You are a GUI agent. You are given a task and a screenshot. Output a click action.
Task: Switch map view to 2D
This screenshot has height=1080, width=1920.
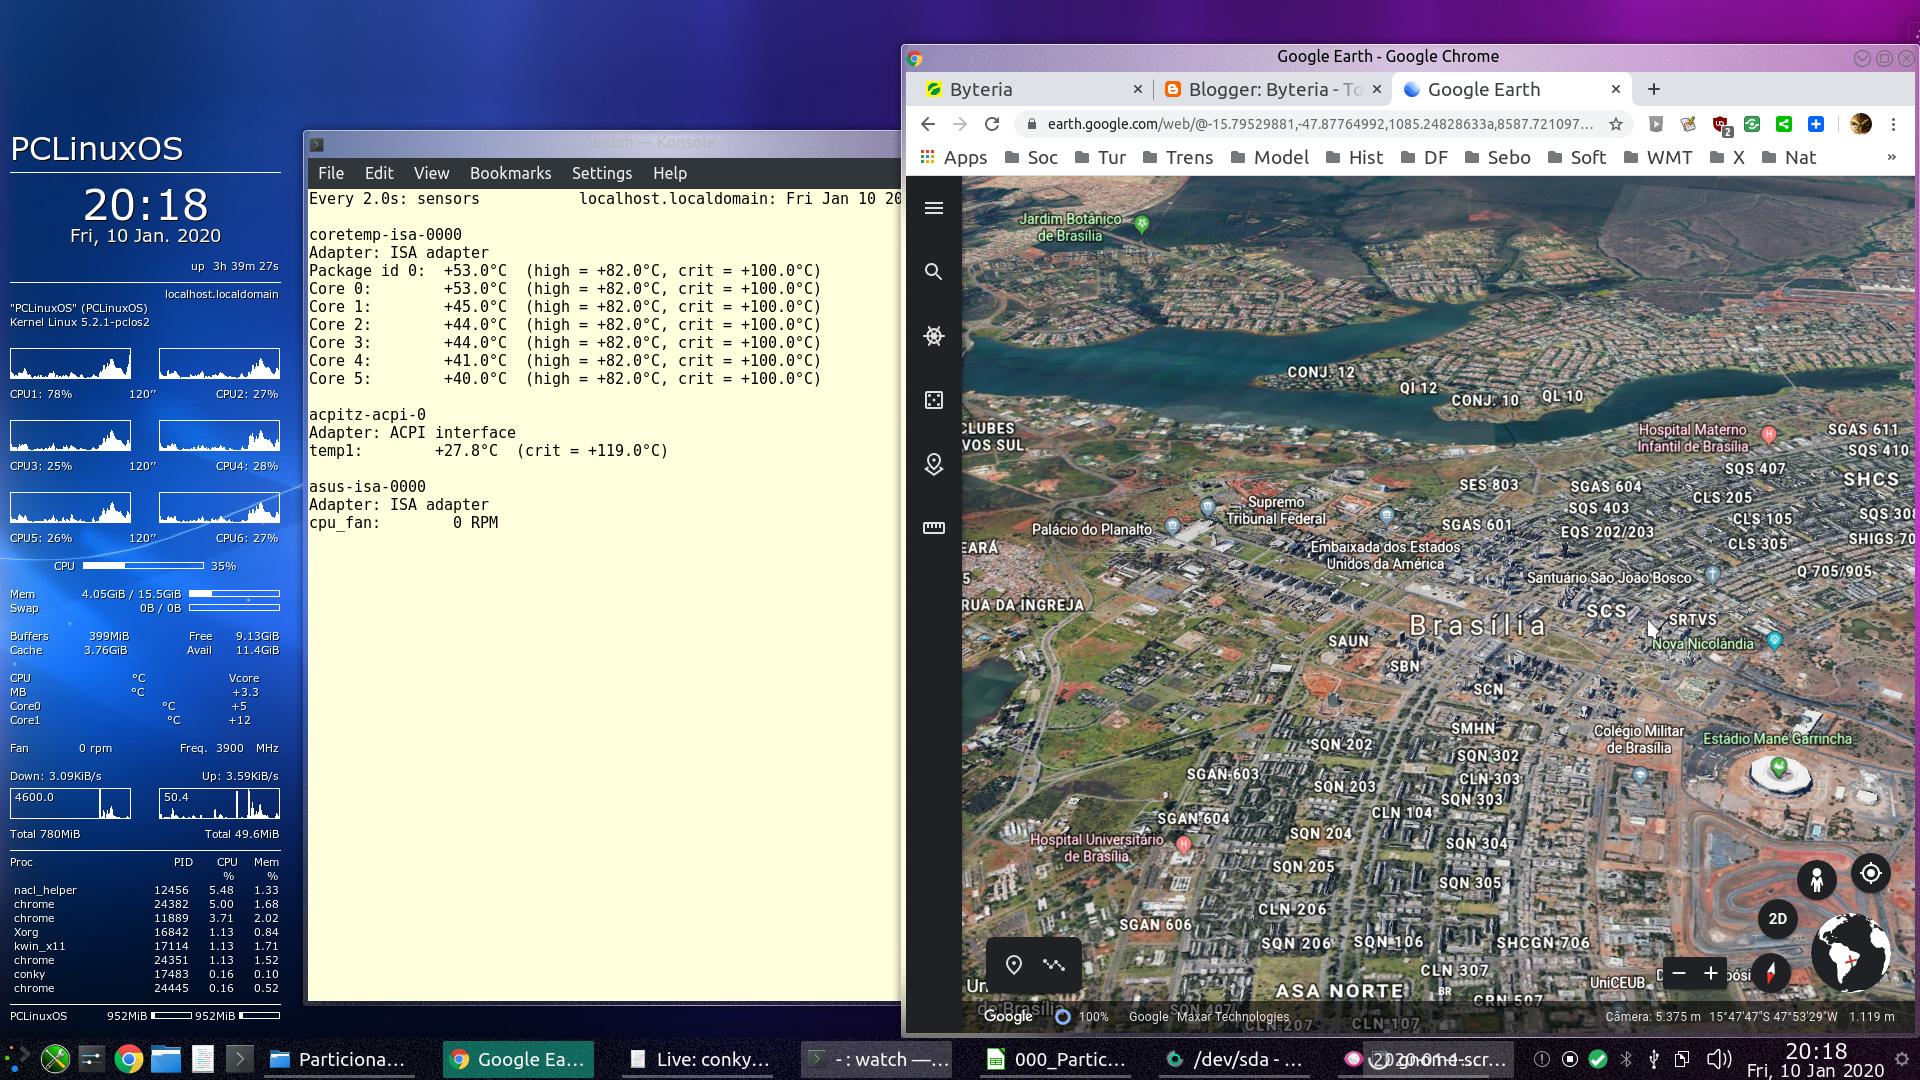pos(1778,919)
